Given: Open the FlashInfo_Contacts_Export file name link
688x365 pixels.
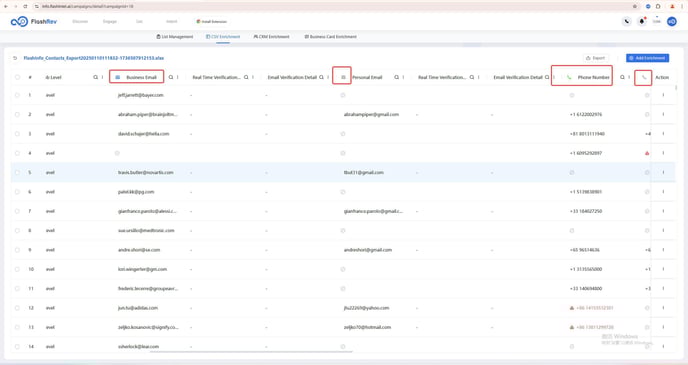Looking at the screenshot, I should (94, 58).
